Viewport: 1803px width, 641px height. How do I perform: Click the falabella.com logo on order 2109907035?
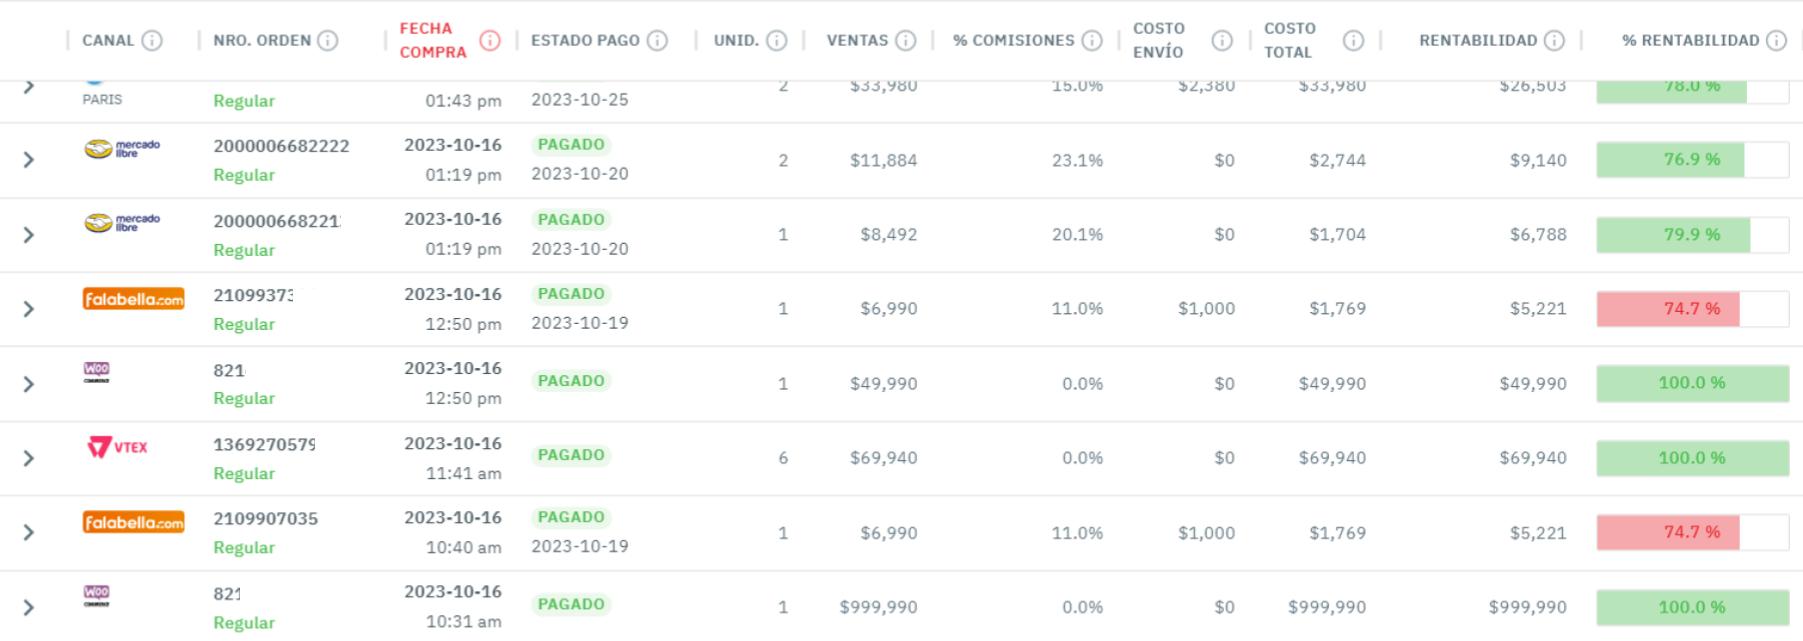pos(133,521)
